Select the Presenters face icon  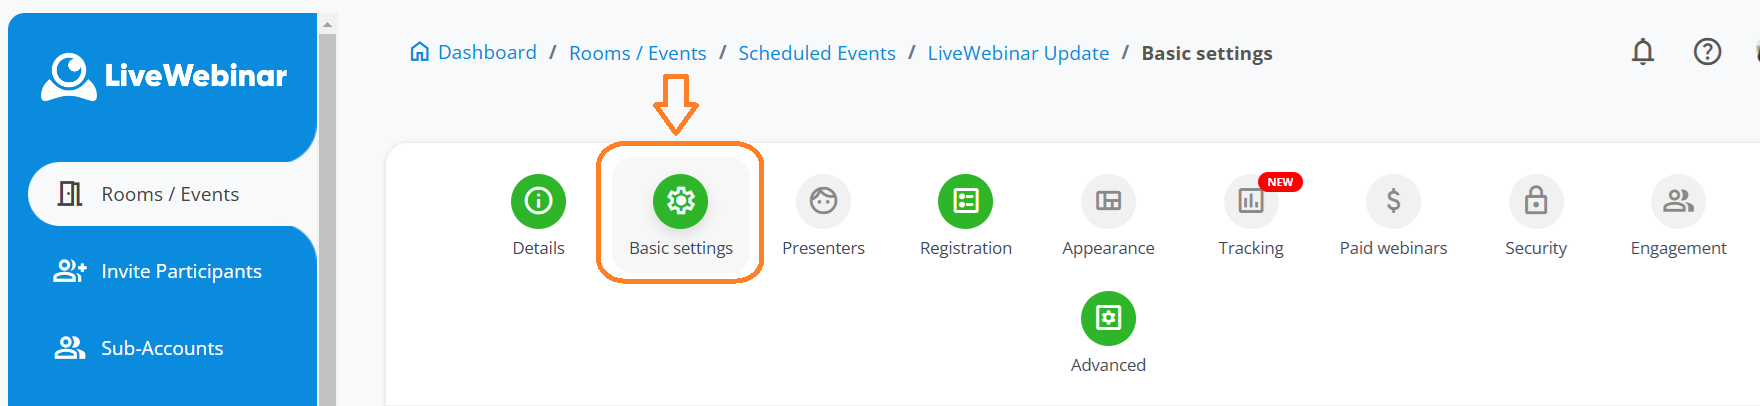click(x=823, y=201)
